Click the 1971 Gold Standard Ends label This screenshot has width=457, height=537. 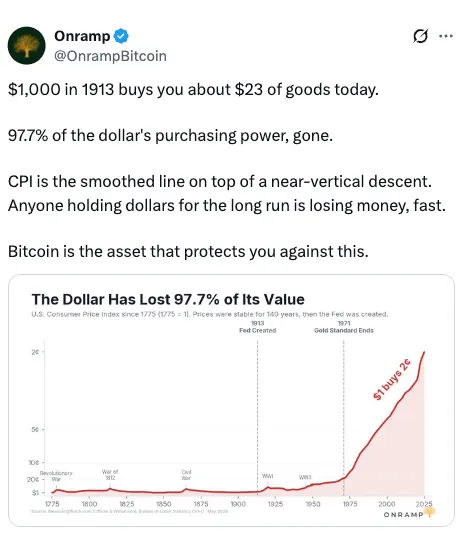click(x=344, y=327)
